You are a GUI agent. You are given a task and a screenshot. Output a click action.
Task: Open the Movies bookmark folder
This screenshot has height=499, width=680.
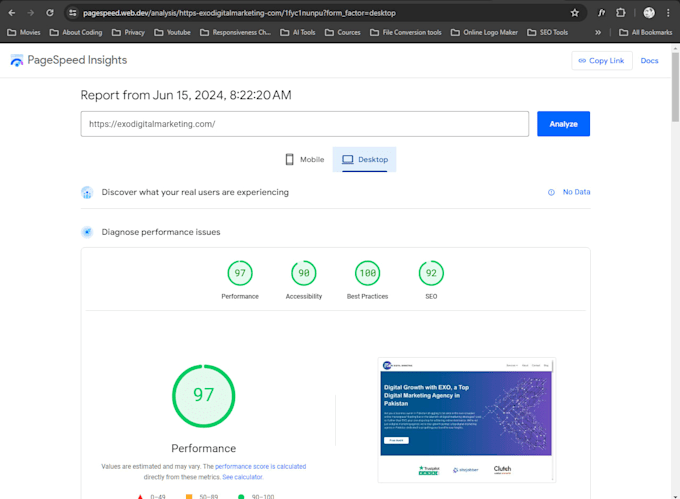point(24,33)
